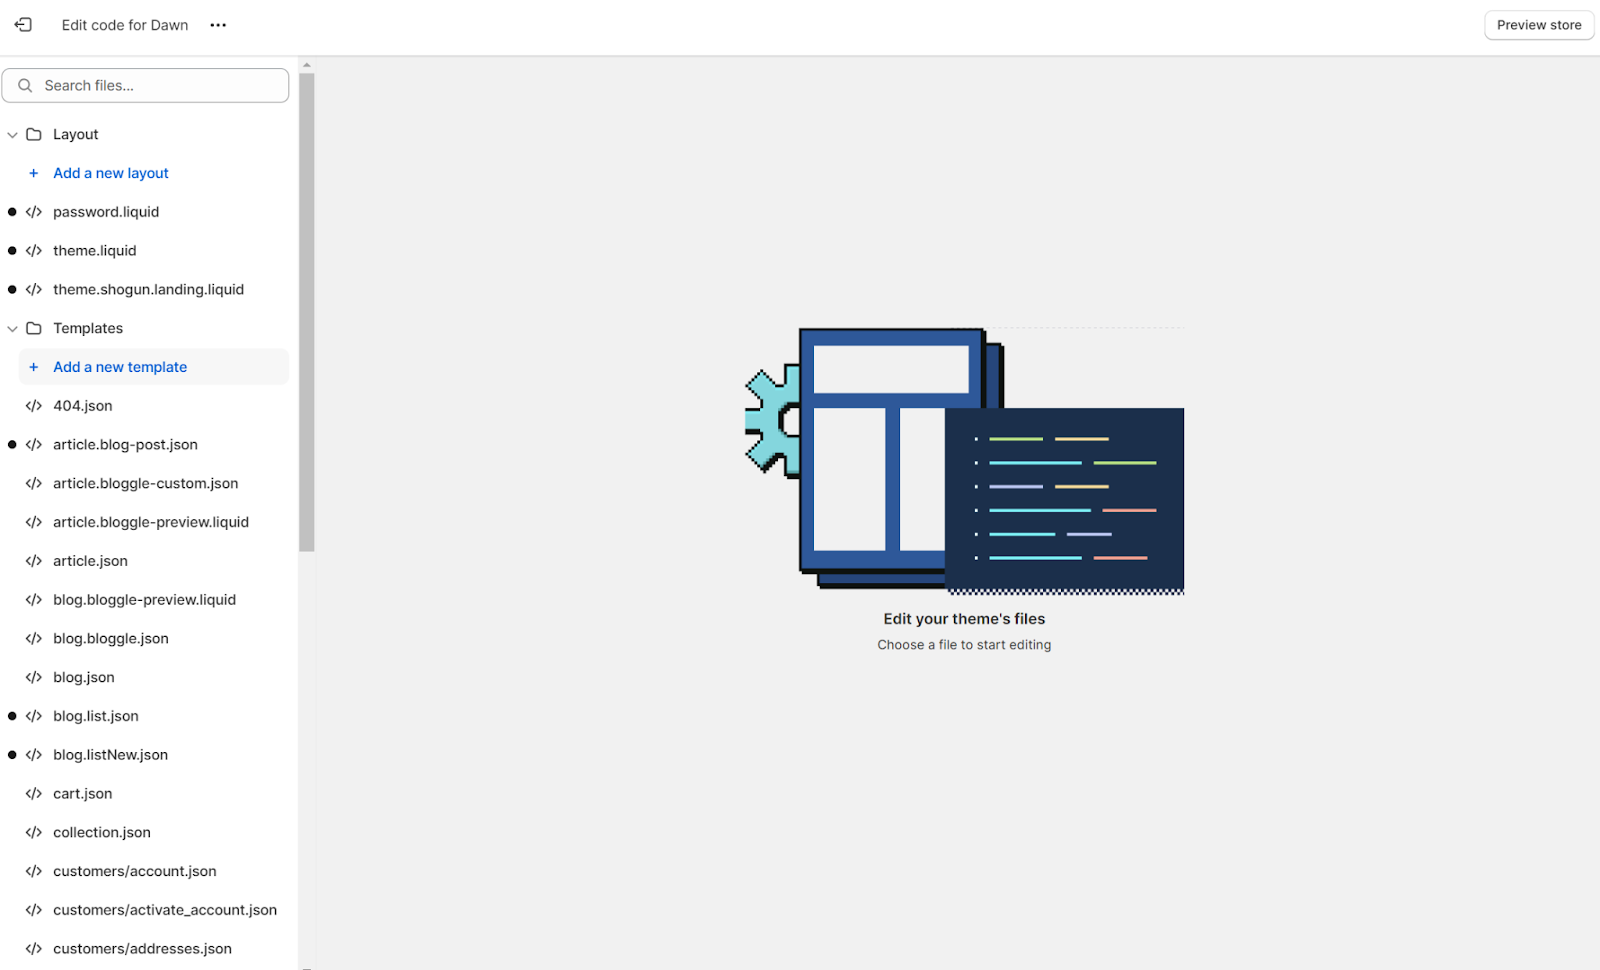Click code icon next to blog.listNew.json
Viewport: 1600px width, 970px height.
[34, 755]
